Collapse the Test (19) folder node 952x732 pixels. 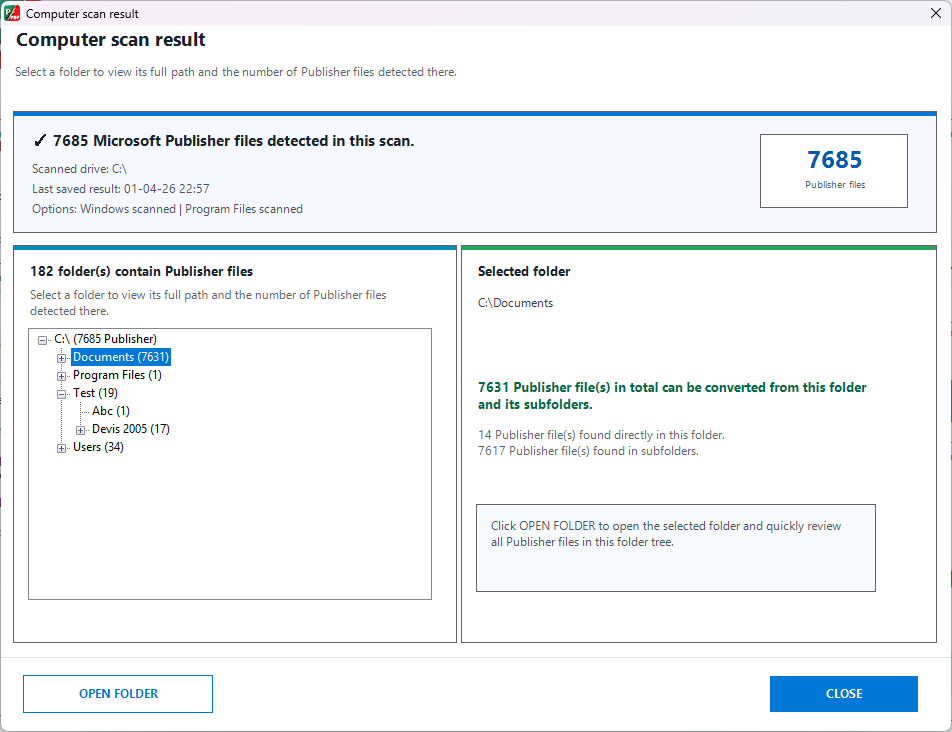[61, 394]
